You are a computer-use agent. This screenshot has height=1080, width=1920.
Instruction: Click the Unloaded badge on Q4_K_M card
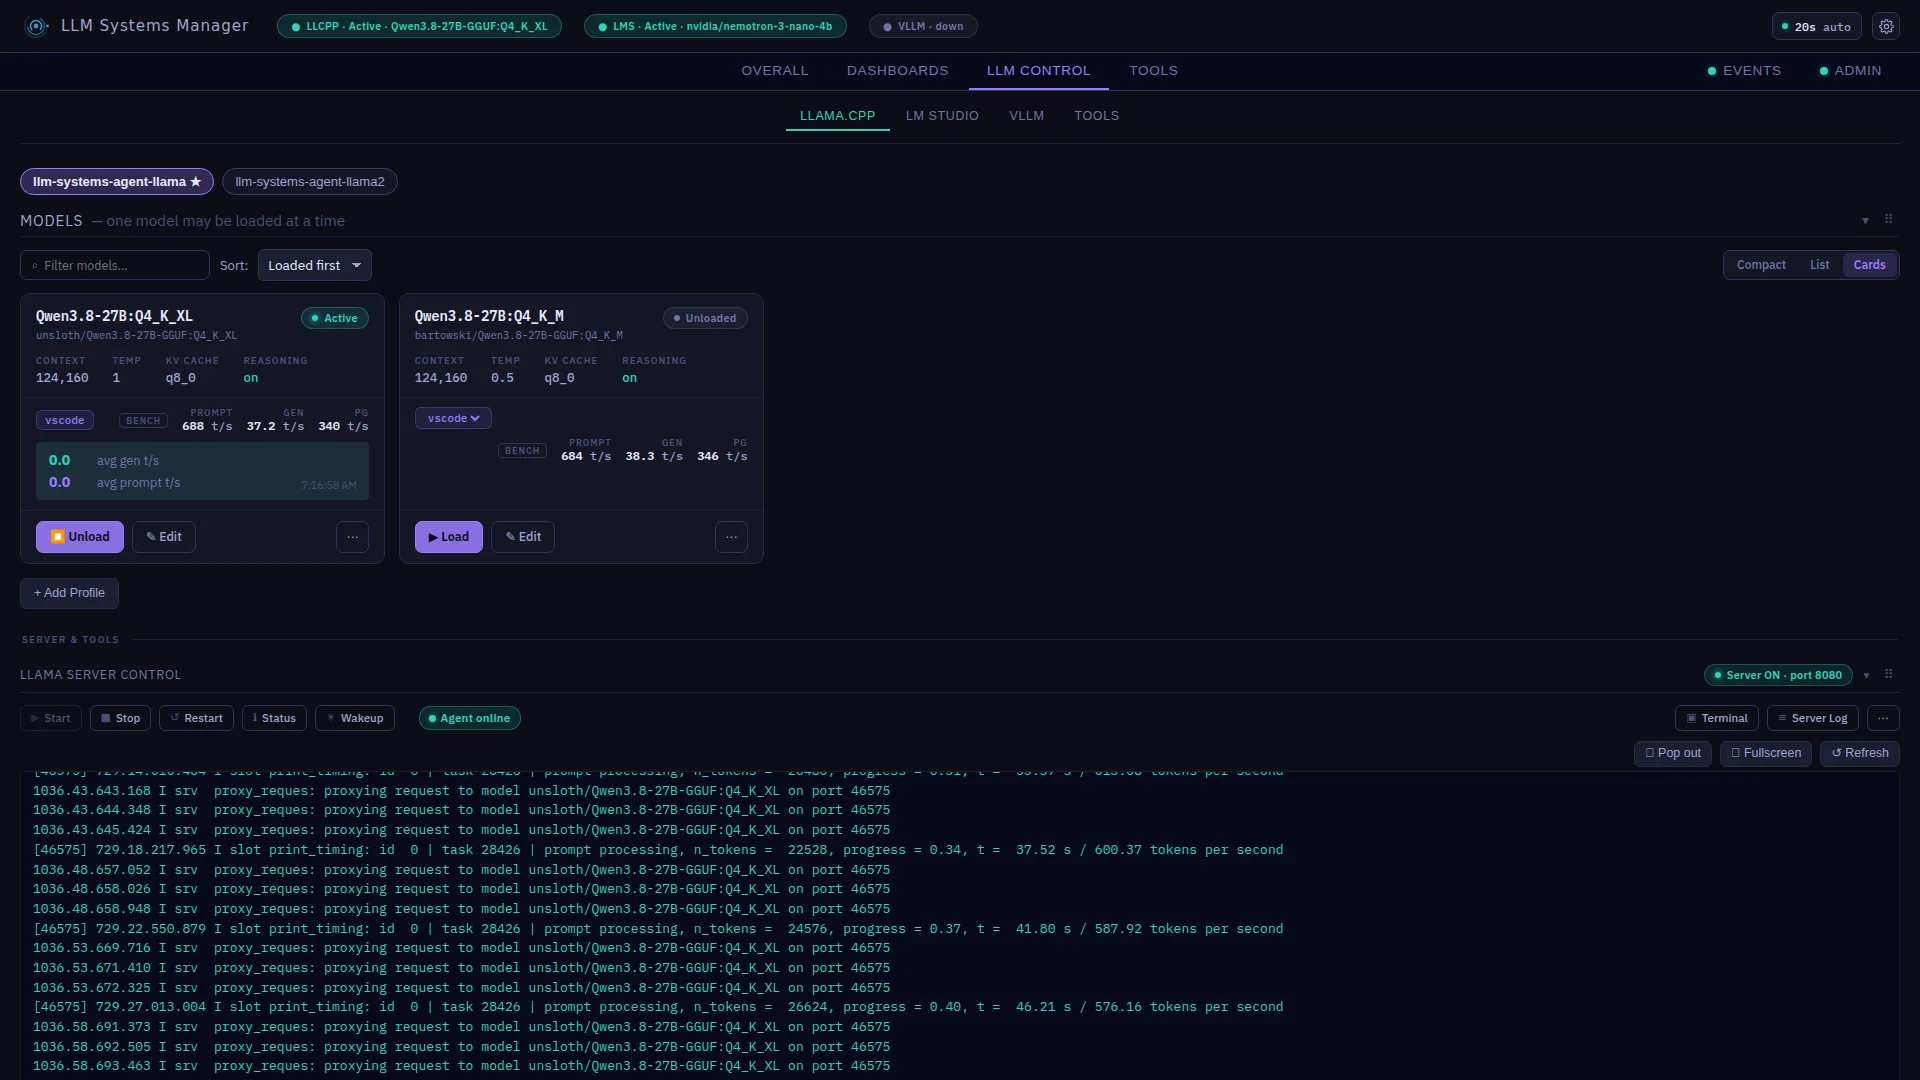point(705,318)
